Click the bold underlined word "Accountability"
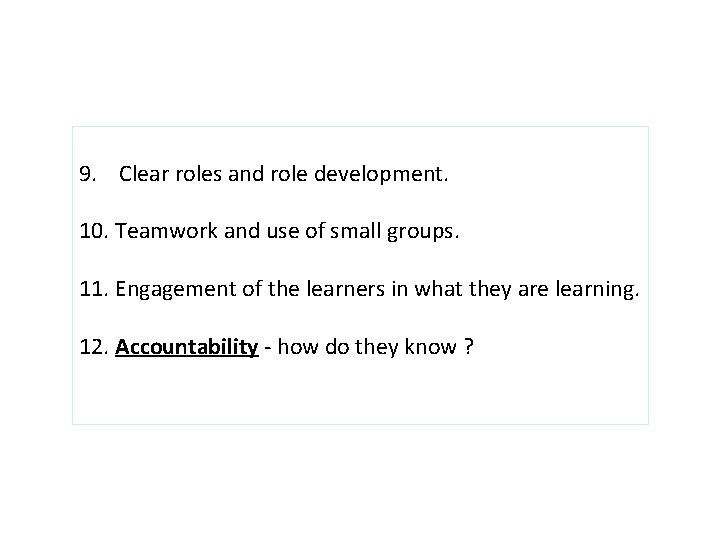The width and height of the screenshot is (720, 540). pyautogui.click(x=187, y=348)
